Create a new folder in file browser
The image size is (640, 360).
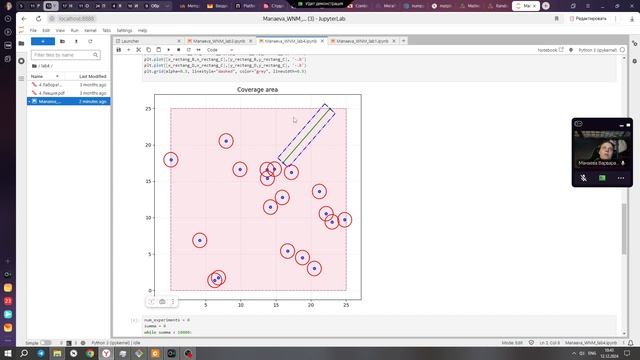coord(62,41)
